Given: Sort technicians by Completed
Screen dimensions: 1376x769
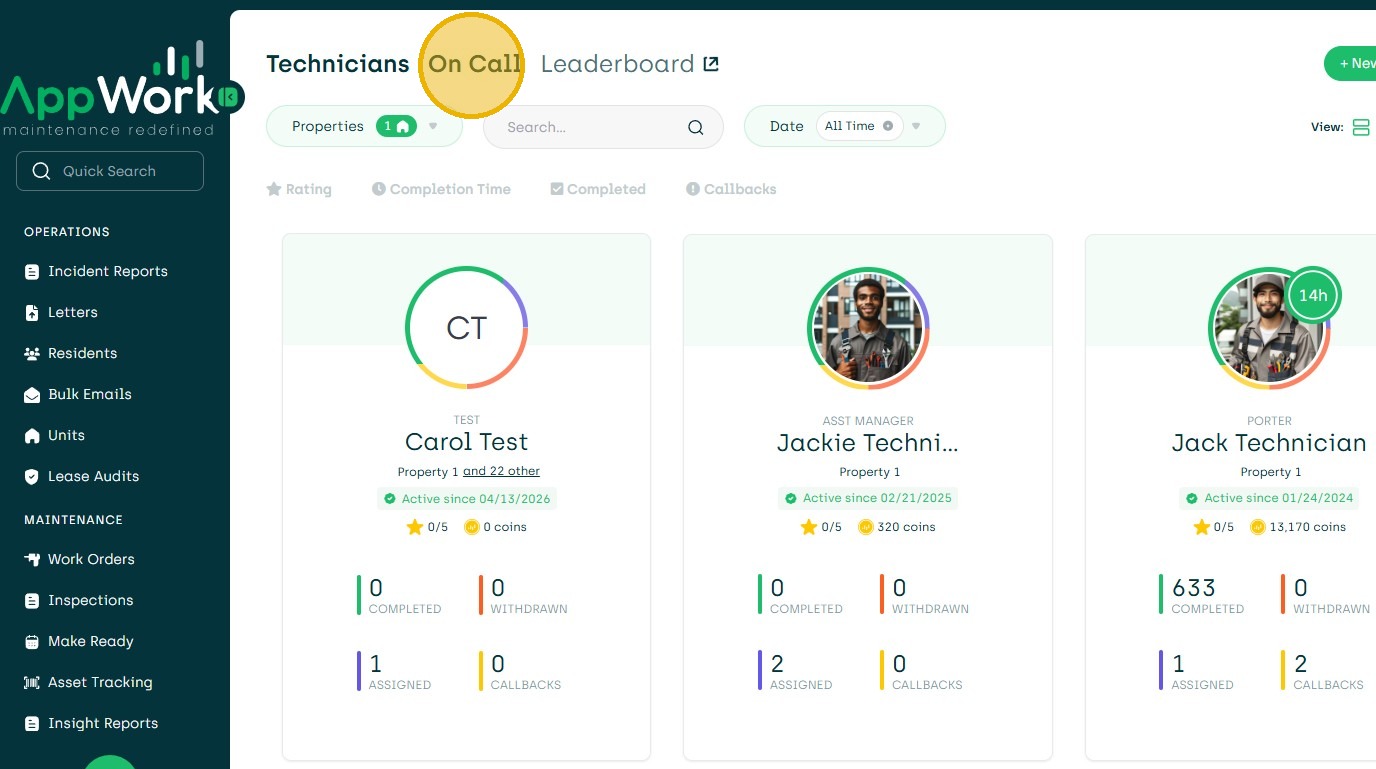Looking at the screenshot, I should click(x=598, y=189).
